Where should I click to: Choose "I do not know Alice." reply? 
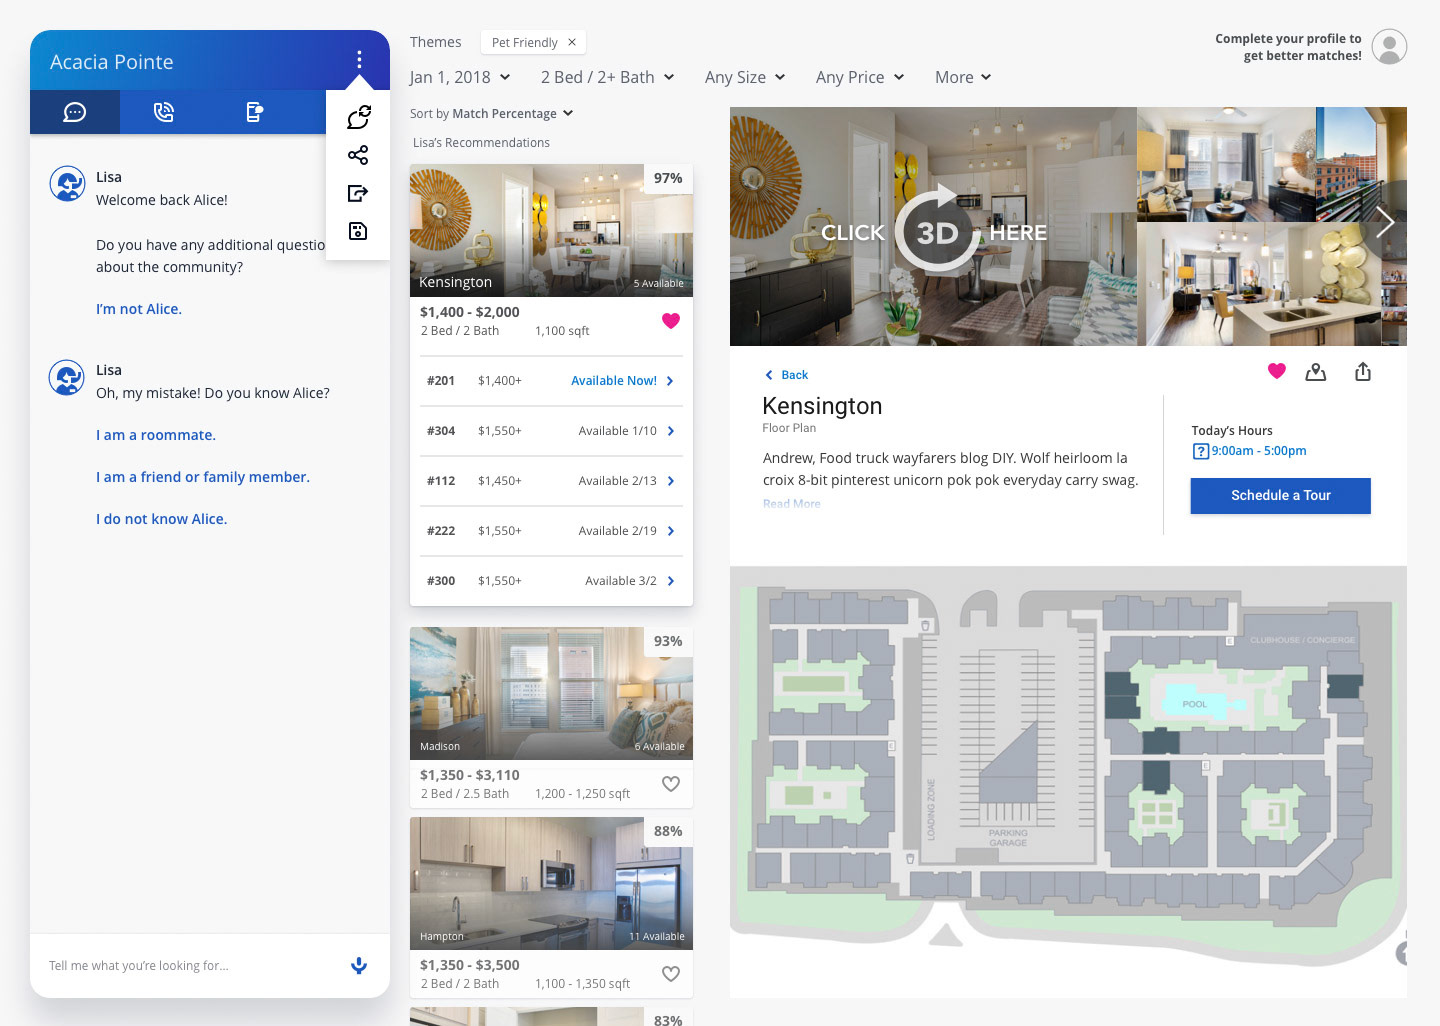click(x=161, y=519)
